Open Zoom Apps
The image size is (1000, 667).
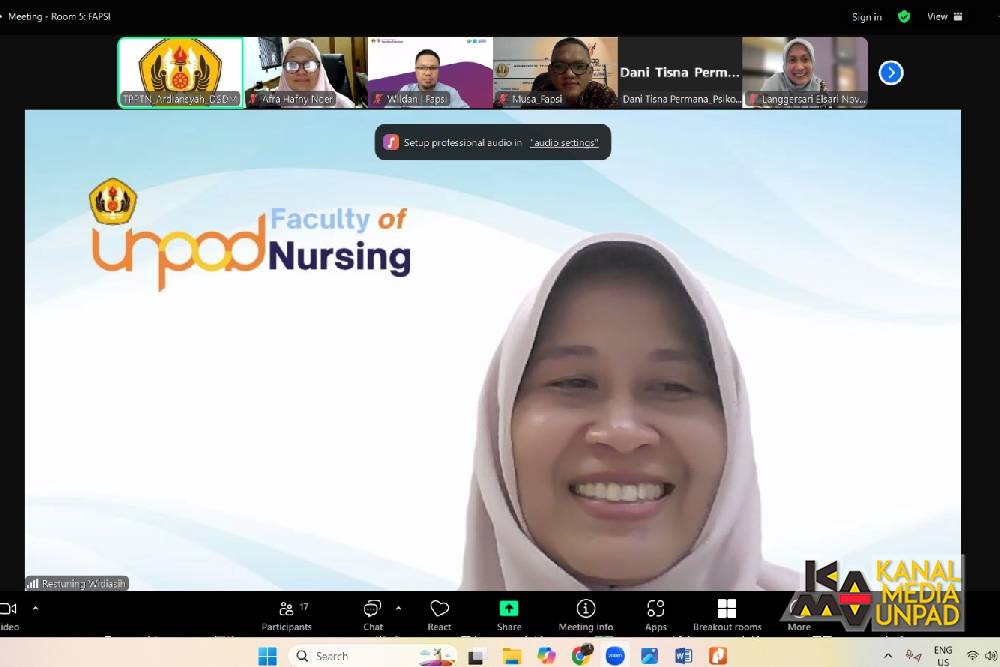(x=656, y=612)
